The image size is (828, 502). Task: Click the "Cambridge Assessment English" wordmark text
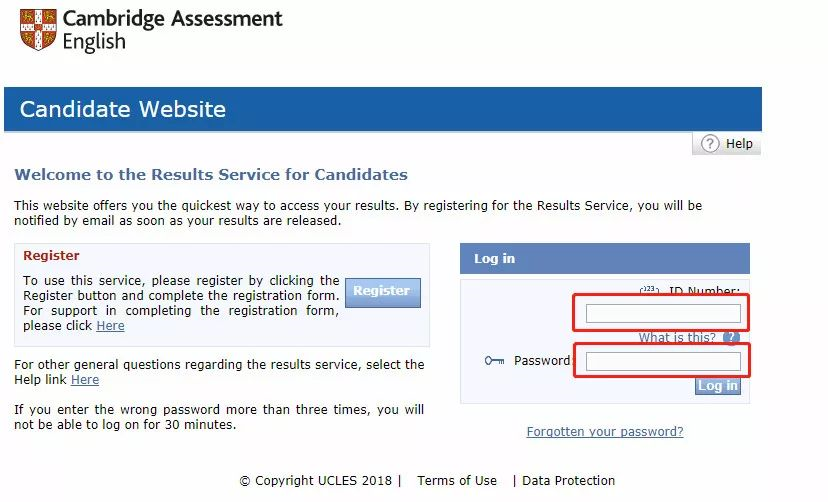coord(172,30)
